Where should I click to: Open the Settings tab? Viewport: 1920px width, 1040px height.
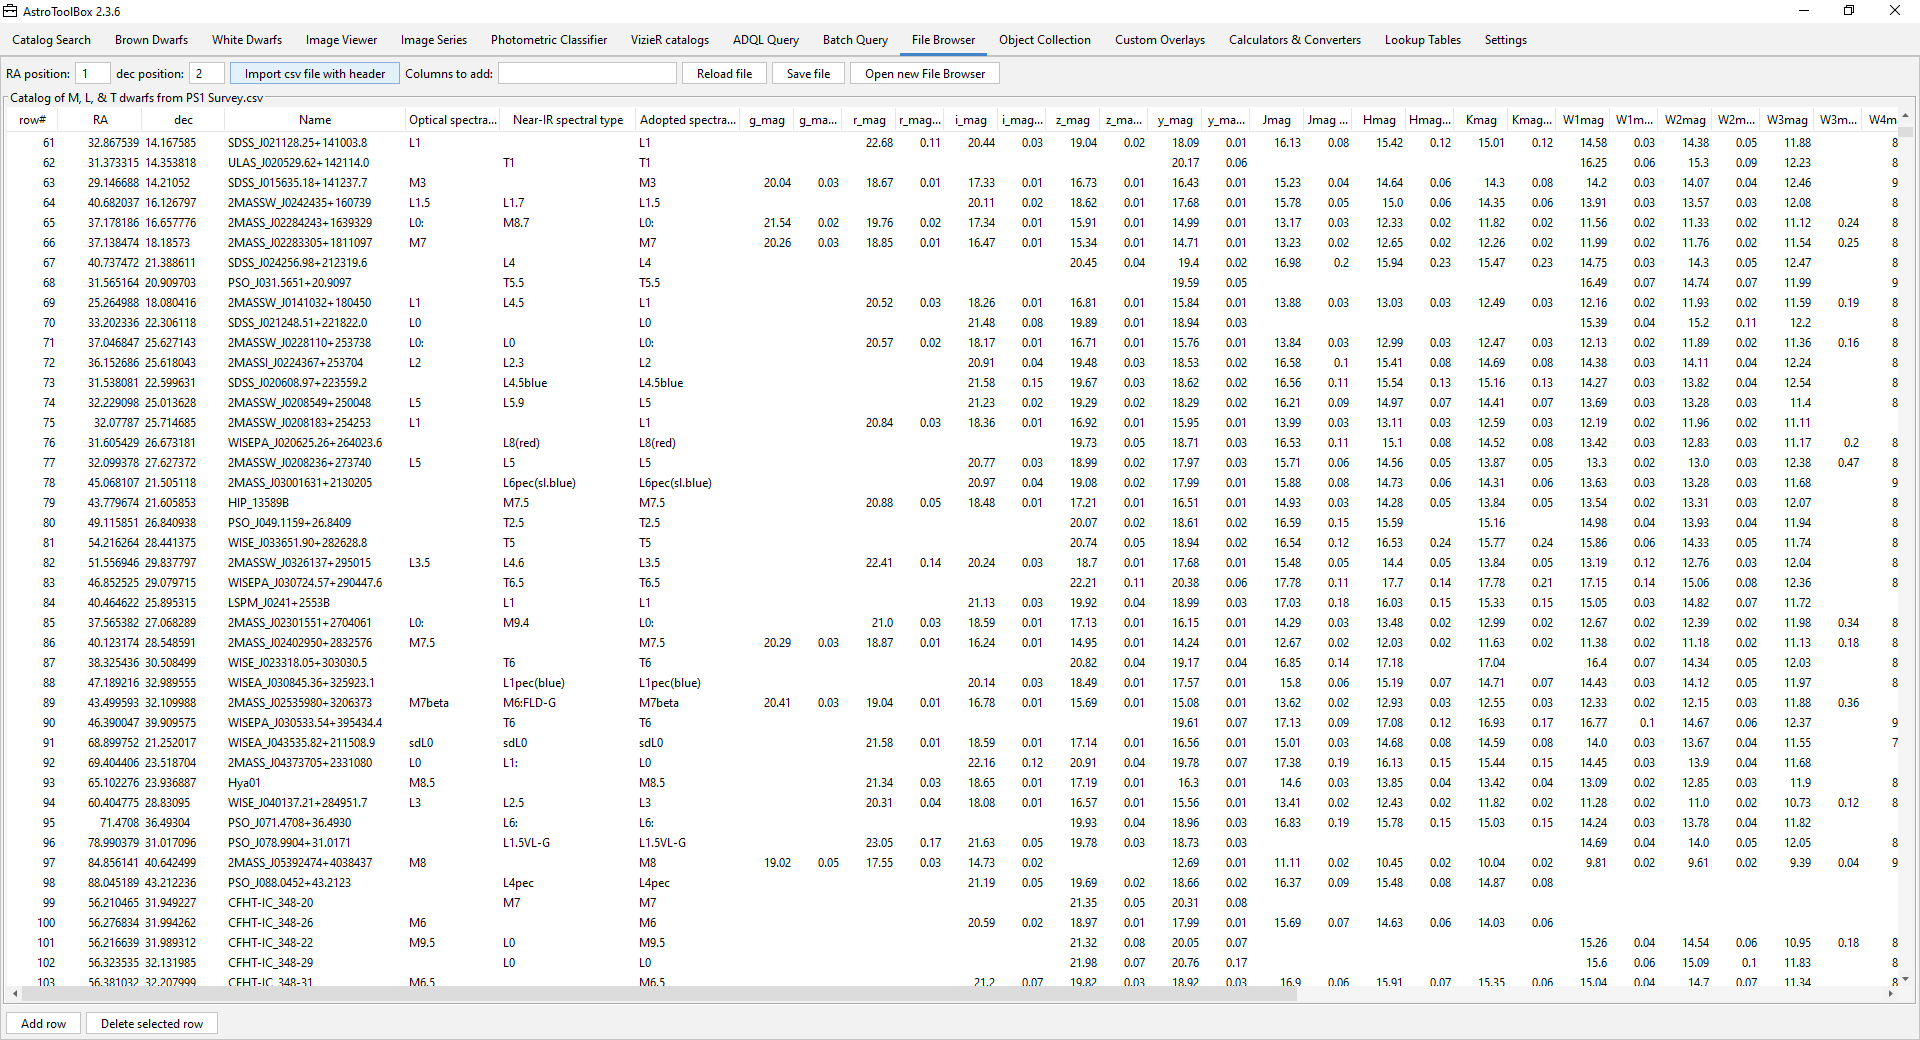[1505, 40]
